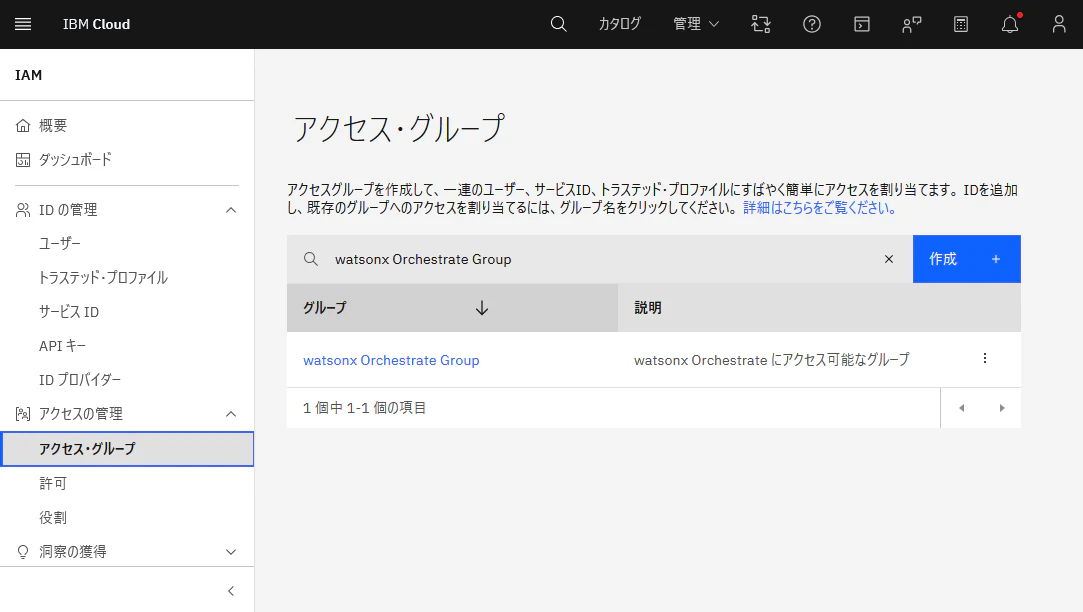Open the カタログ catalog menu
The width and height of the screenshot is (1083, 612).
click(620, 24)
